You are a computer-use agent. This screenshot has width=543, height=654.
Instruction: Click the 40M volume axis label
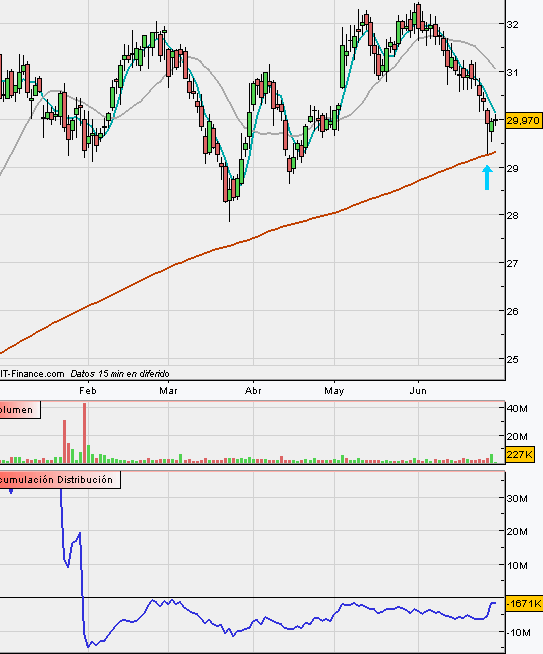pos(517,408)
